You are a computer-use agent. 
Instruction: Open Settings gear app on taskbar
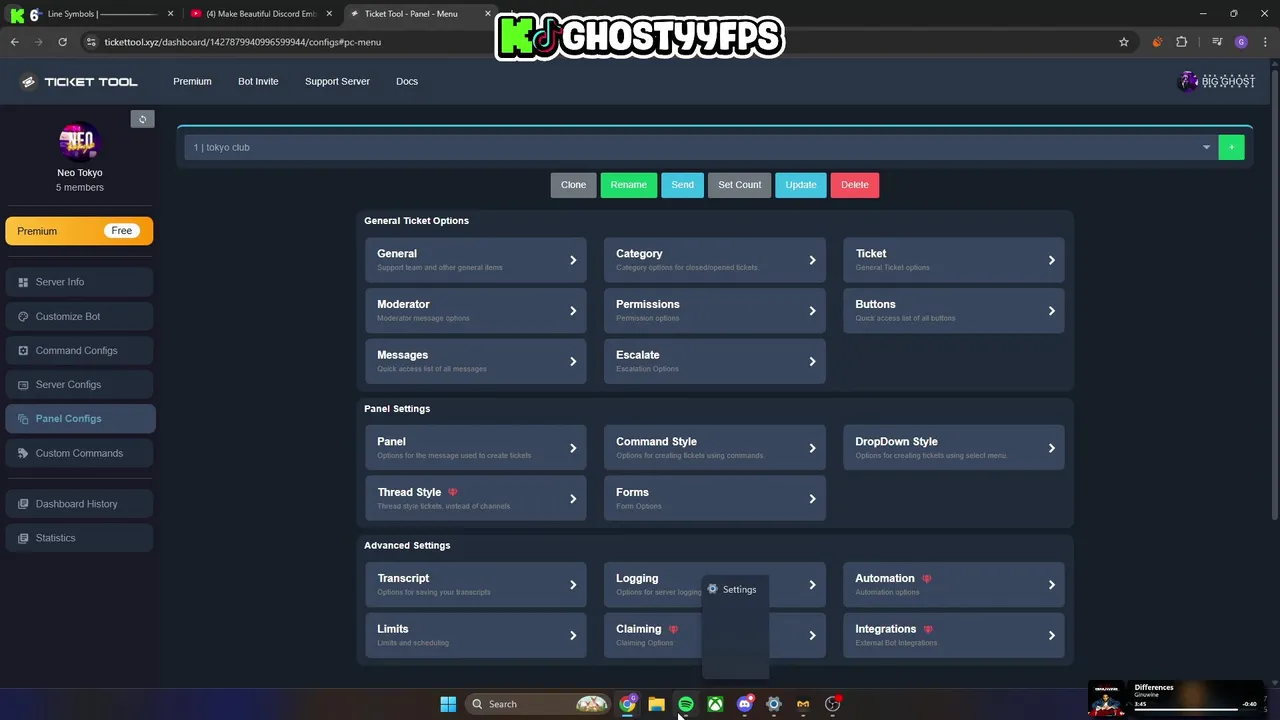pyautogui.click(x=773, y=704)
